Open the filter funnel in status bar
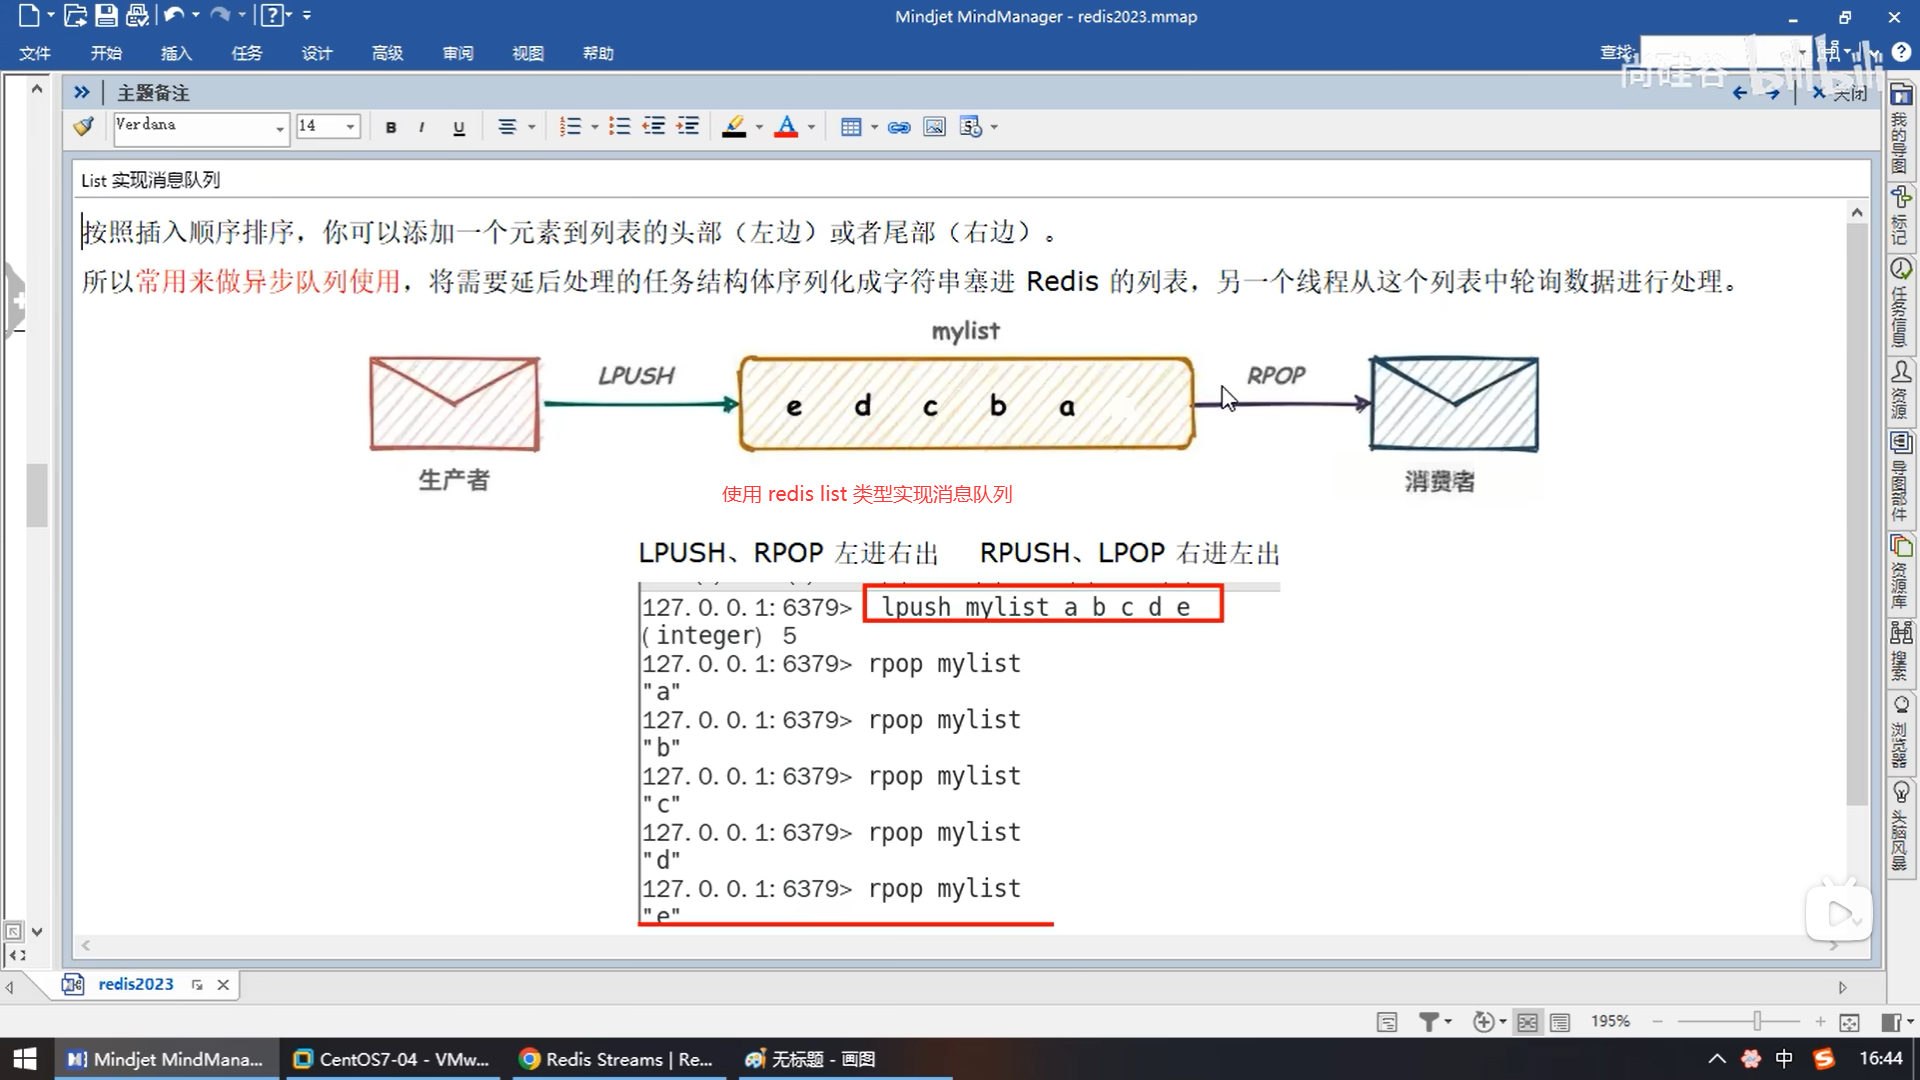1920x1080 pixels. pyautogui.click(x=1429, y=1022)
